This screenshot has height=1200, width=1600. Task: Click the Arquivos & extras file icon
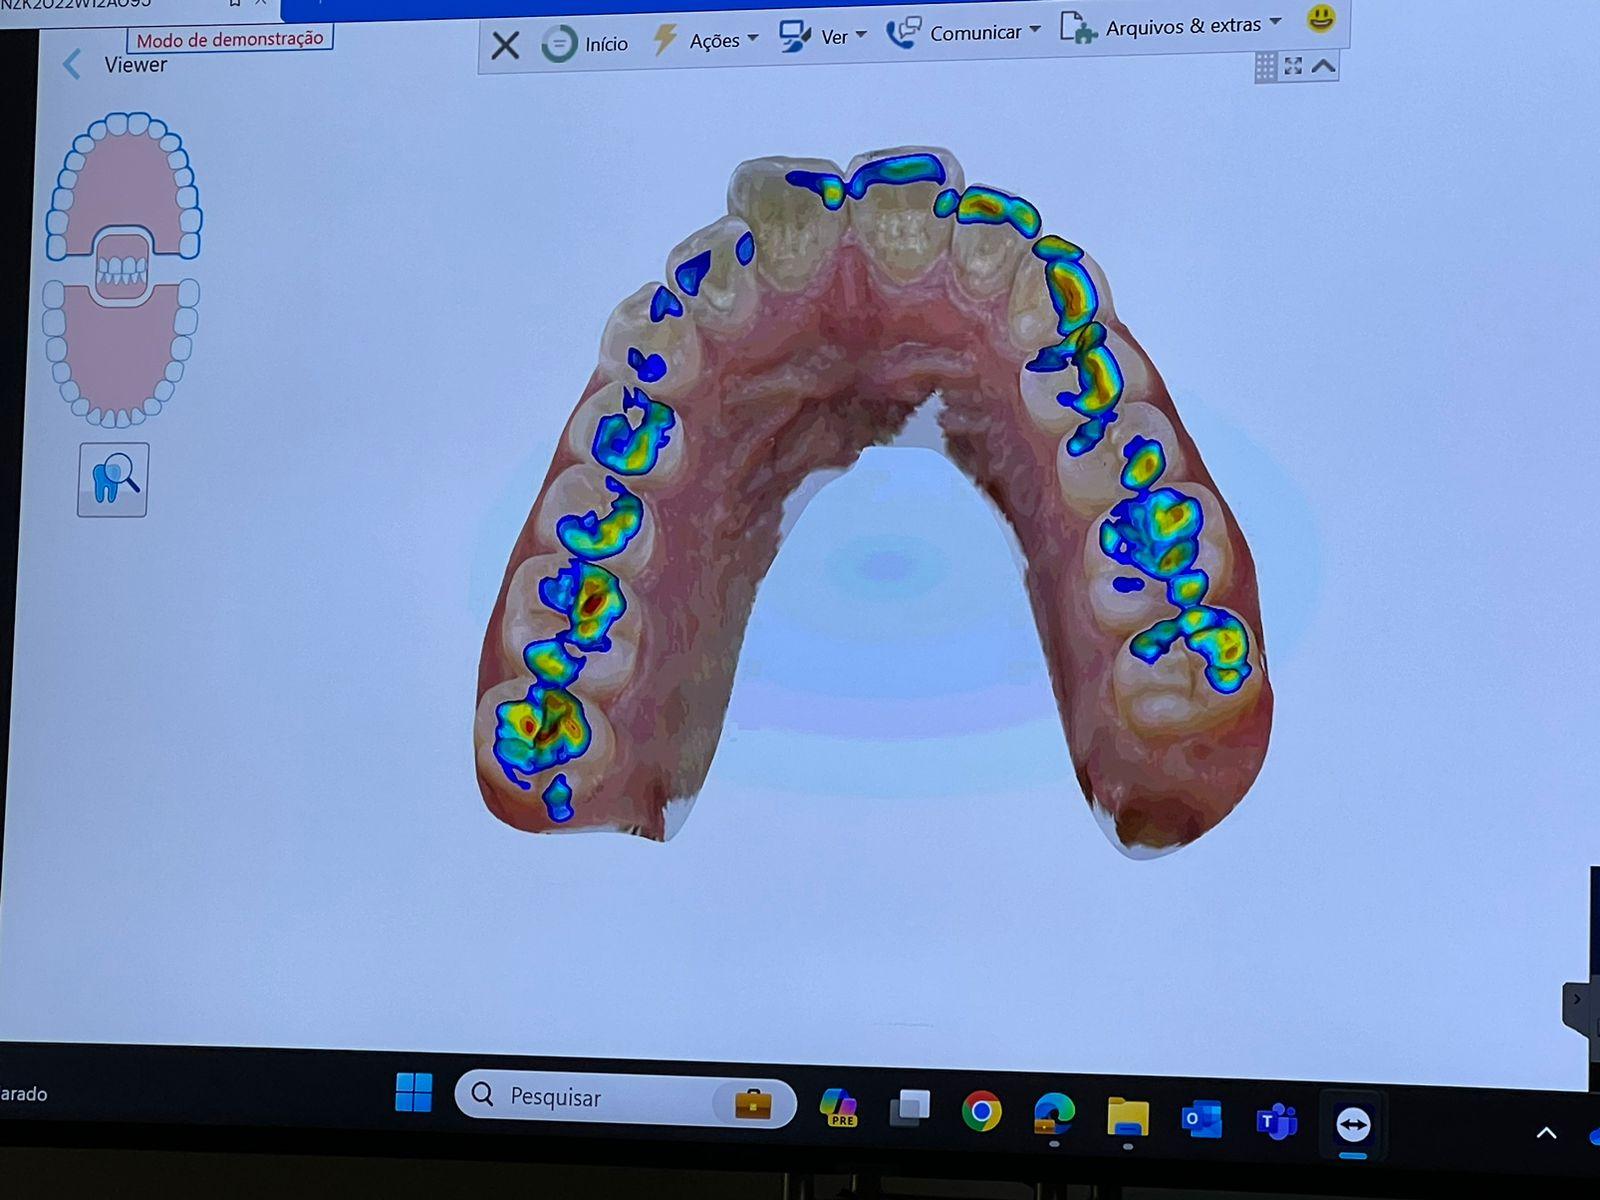(1078, 28)
